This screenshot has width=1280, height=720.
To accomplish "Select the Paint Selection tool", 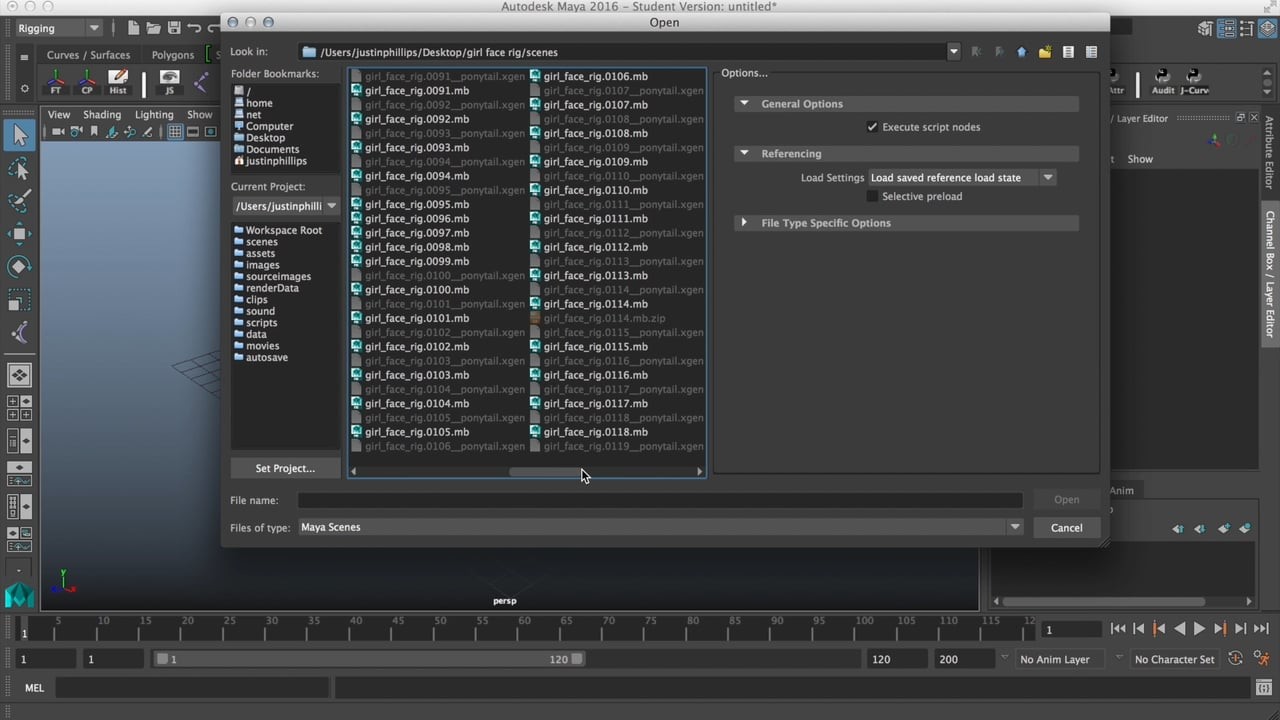I will click(x=20, y=200).
